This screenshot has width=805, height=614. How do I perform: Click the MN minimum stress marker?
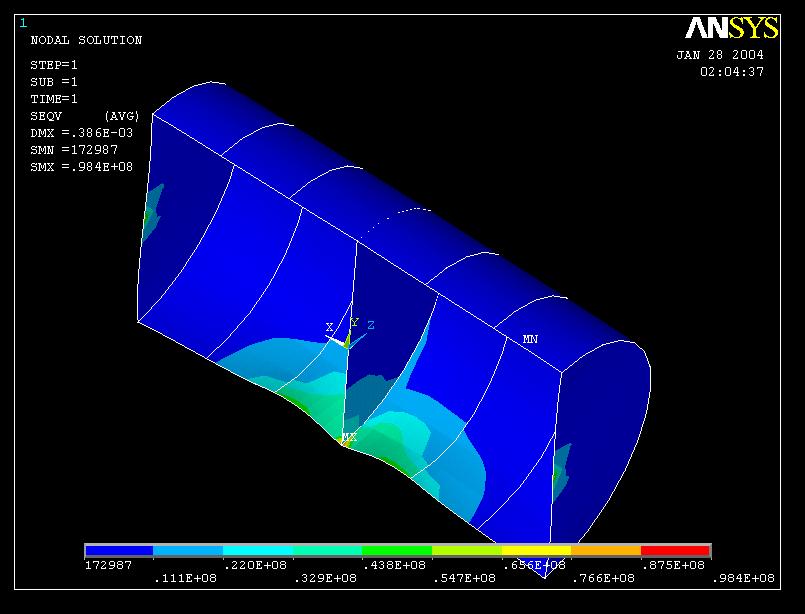tap(530, 339)
